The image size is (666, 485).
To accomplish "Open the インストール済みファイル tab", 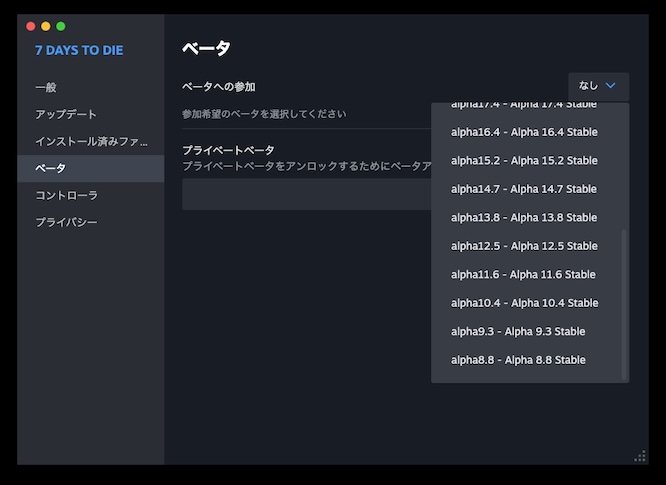I will 91,142.
